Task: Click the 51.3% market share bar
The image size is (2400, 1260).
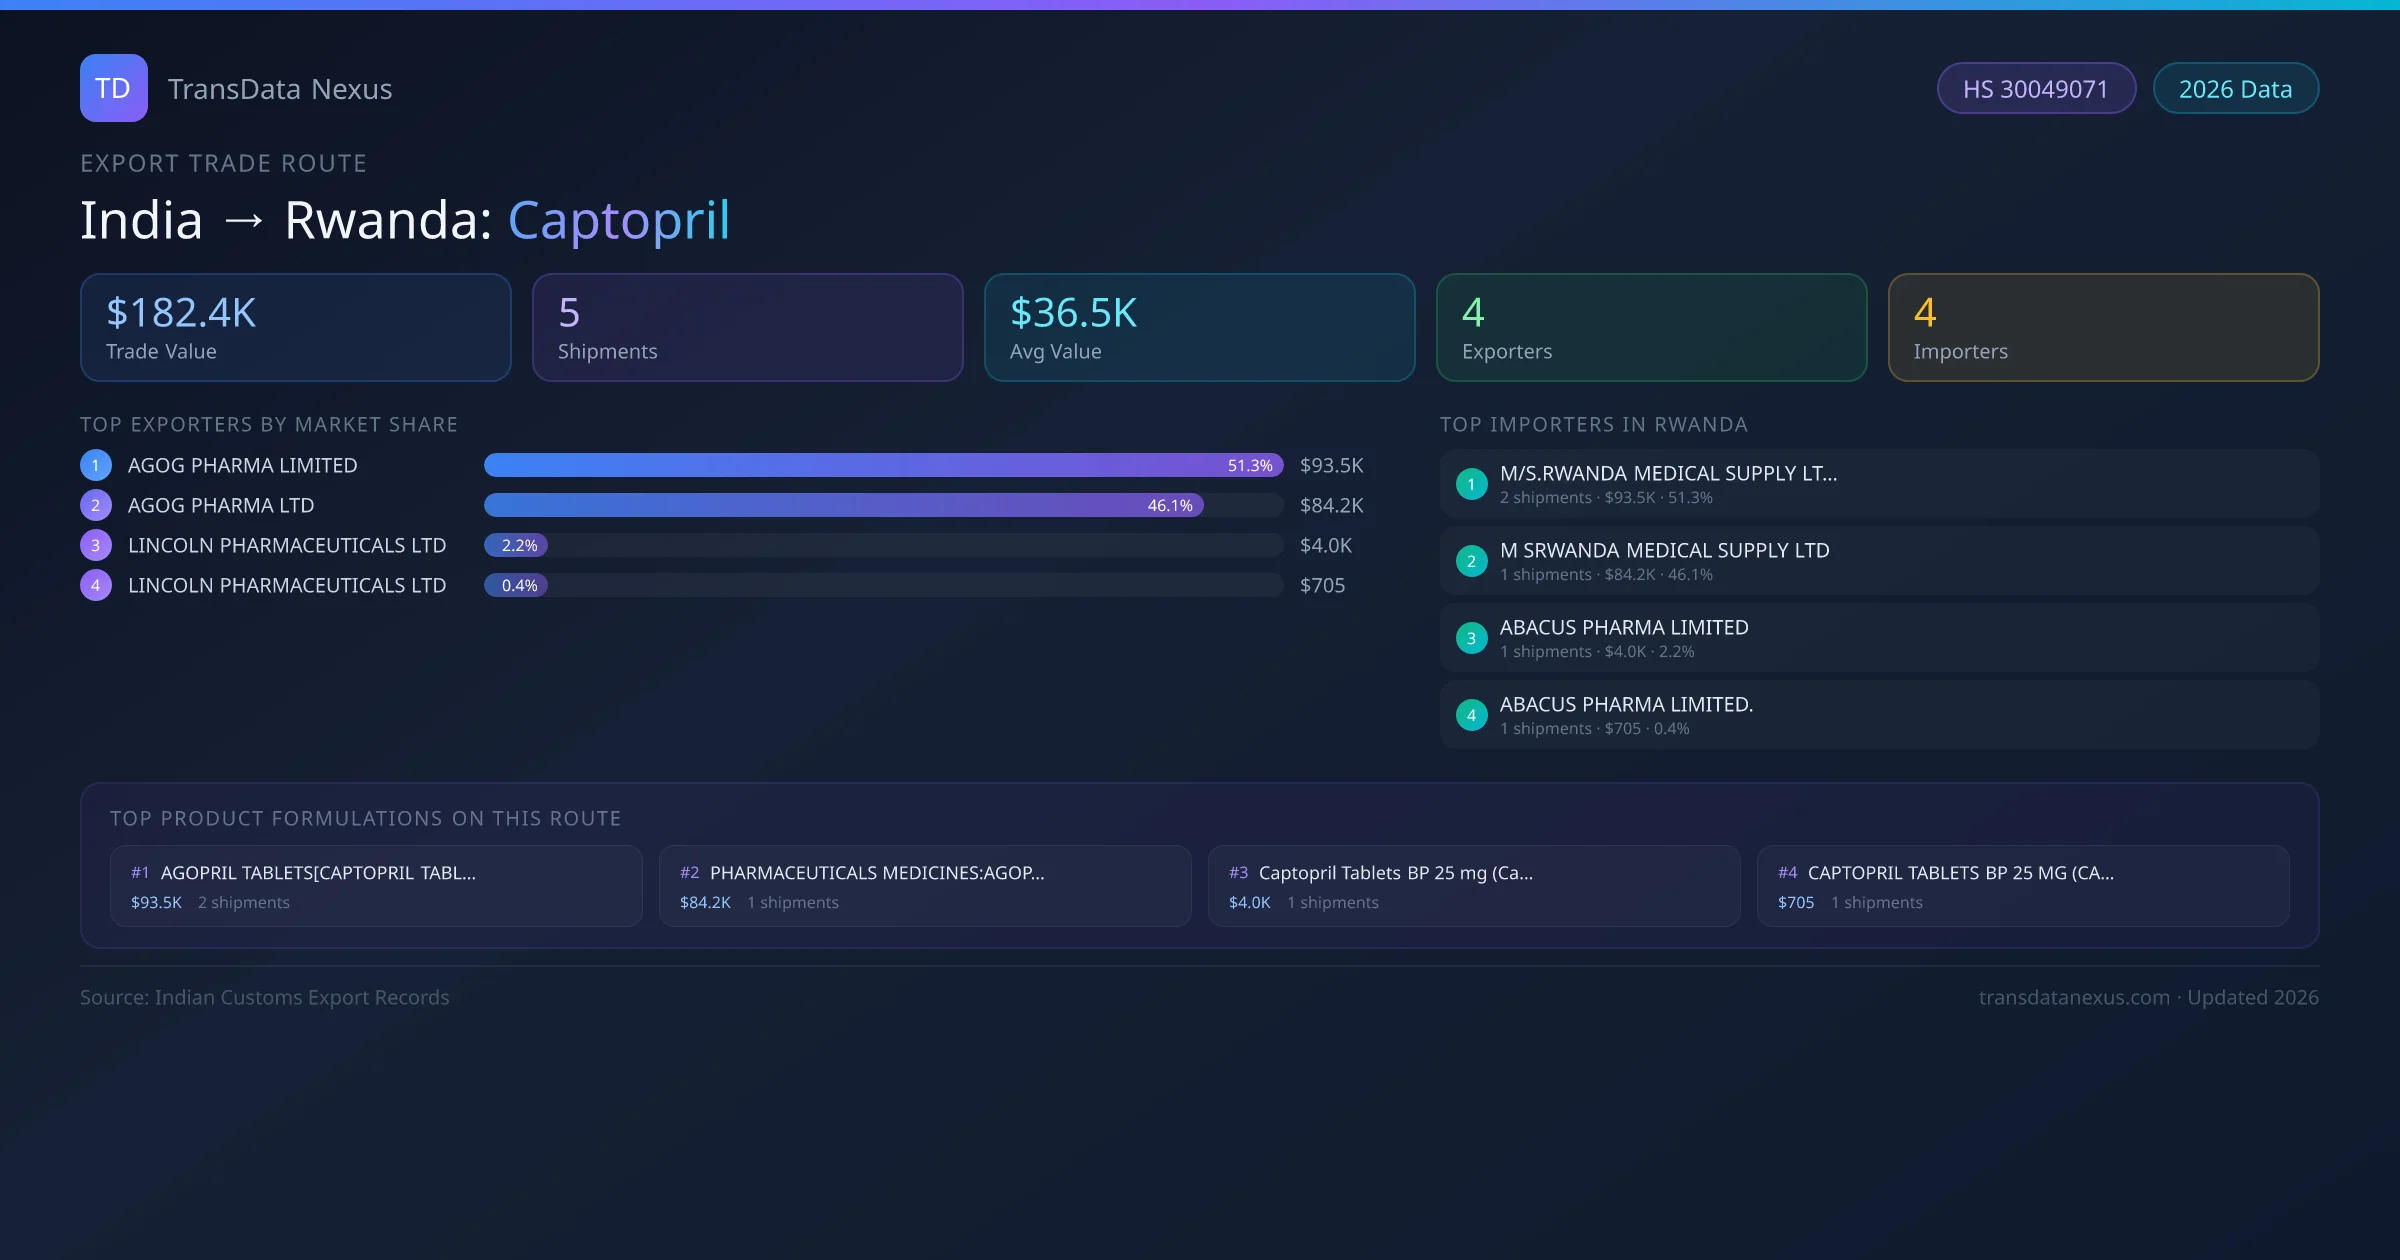Action: point(882,465)
